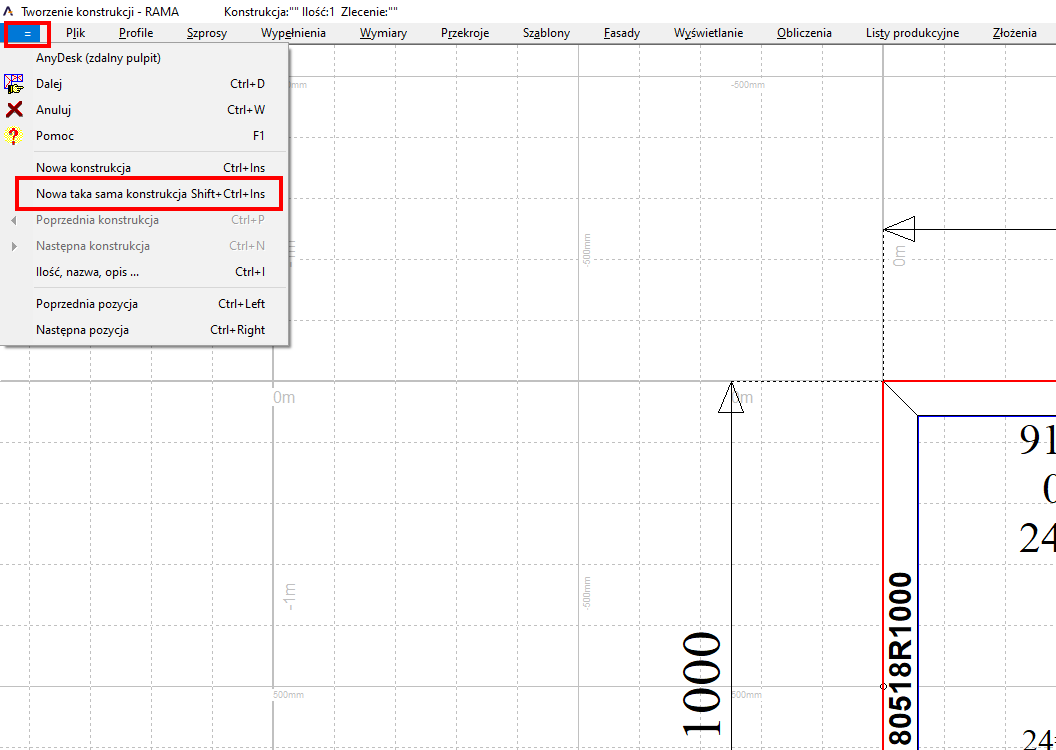Expand the Szprosy menu
This screenshot has width=1056, height=750.
point(206,33)
